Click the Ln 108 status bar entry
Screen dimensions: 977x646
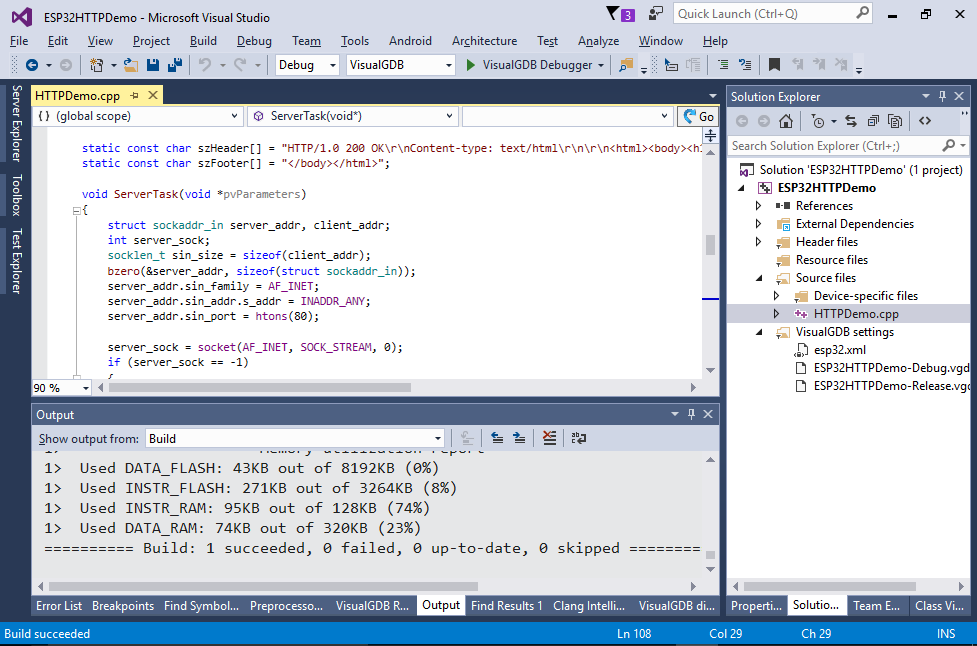634,634
